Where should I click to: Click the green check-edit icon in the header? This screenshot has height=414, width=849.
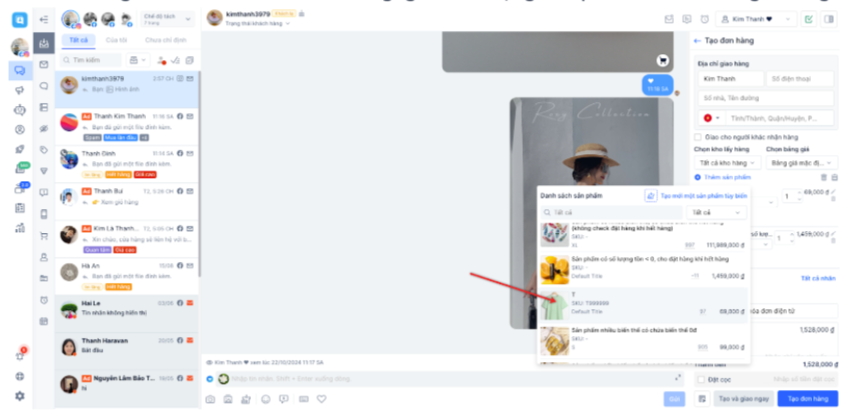pyautogui.click(x=808, y=19)
